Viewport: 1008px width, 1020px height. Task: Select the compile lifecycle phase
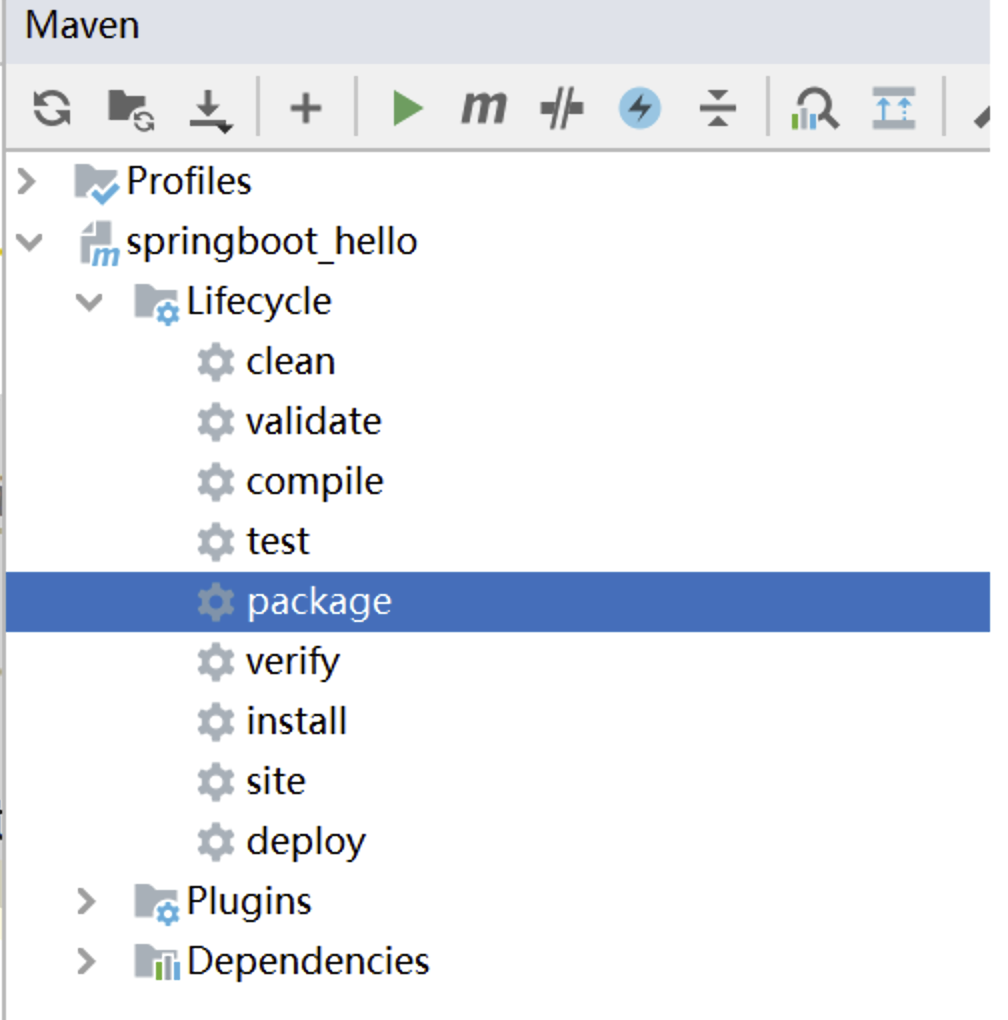point(314,482)
